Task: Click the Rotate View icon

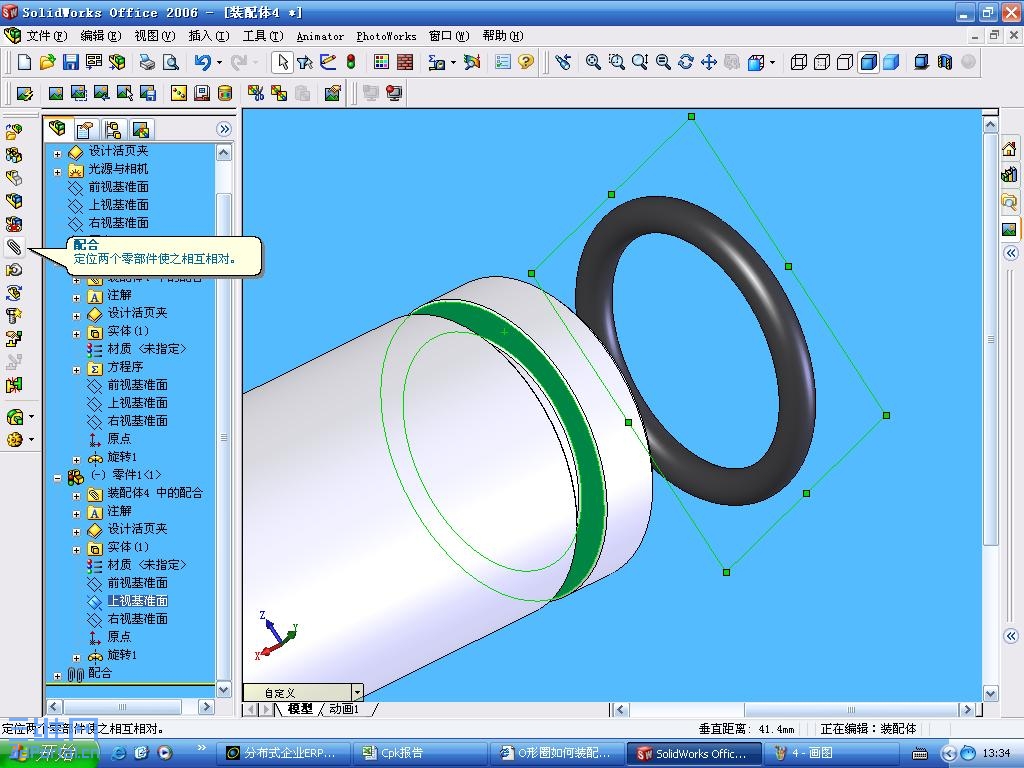Action: [686, 62]
